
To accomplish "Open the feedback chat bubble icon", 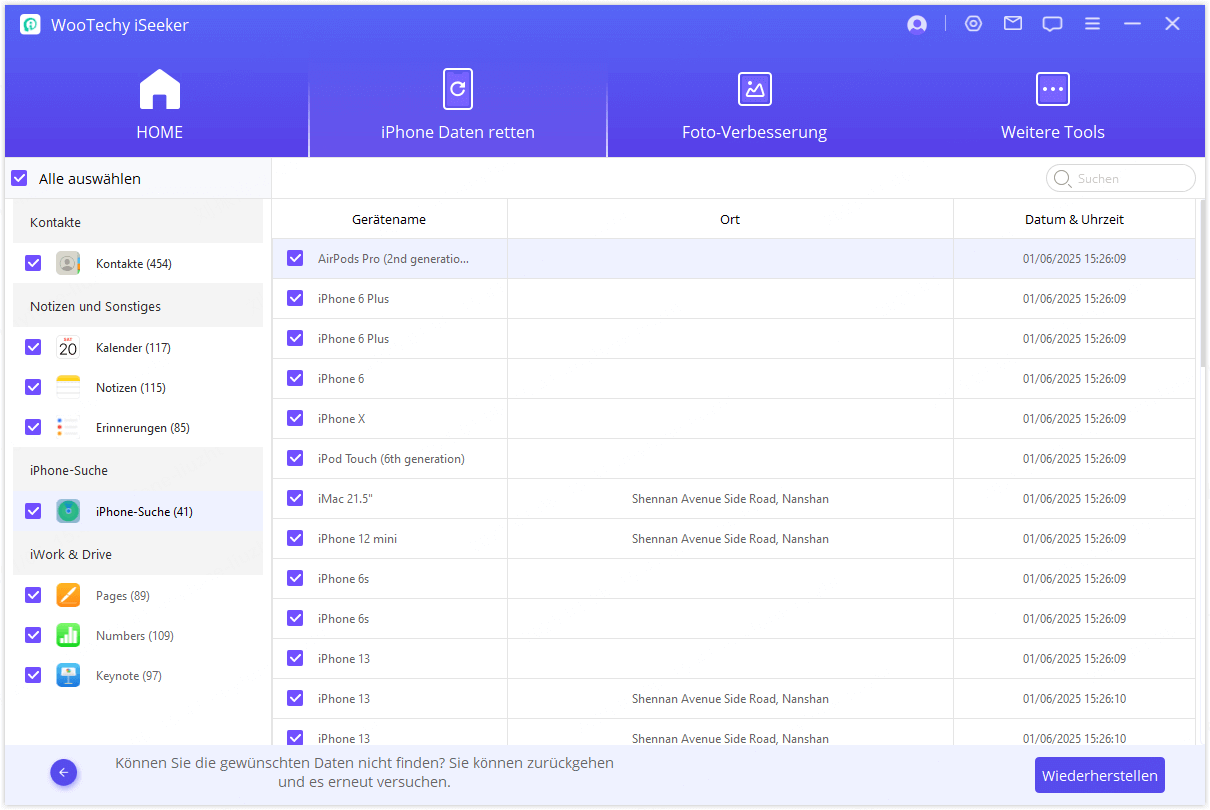I will [x=1052, y=23].
